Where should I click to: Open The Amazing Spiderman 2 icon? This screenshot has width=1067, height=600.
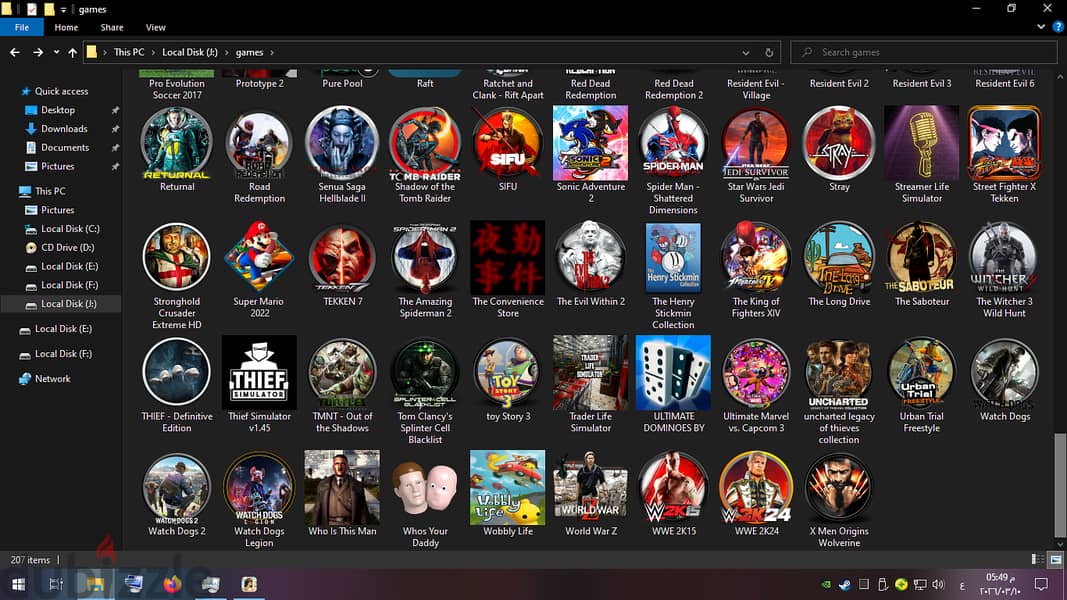[425, 258]
